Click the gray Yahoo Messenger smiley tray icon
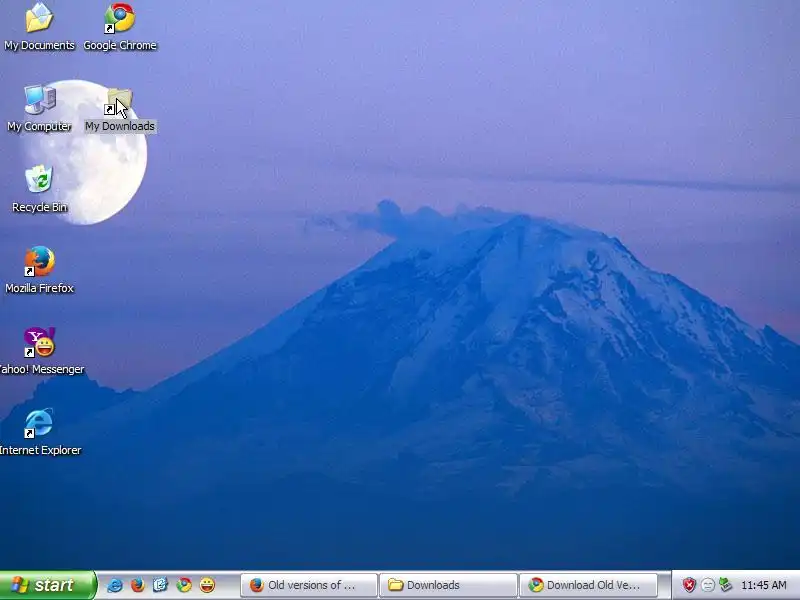This screenshot has width=800, height=600. click(708, 585)
